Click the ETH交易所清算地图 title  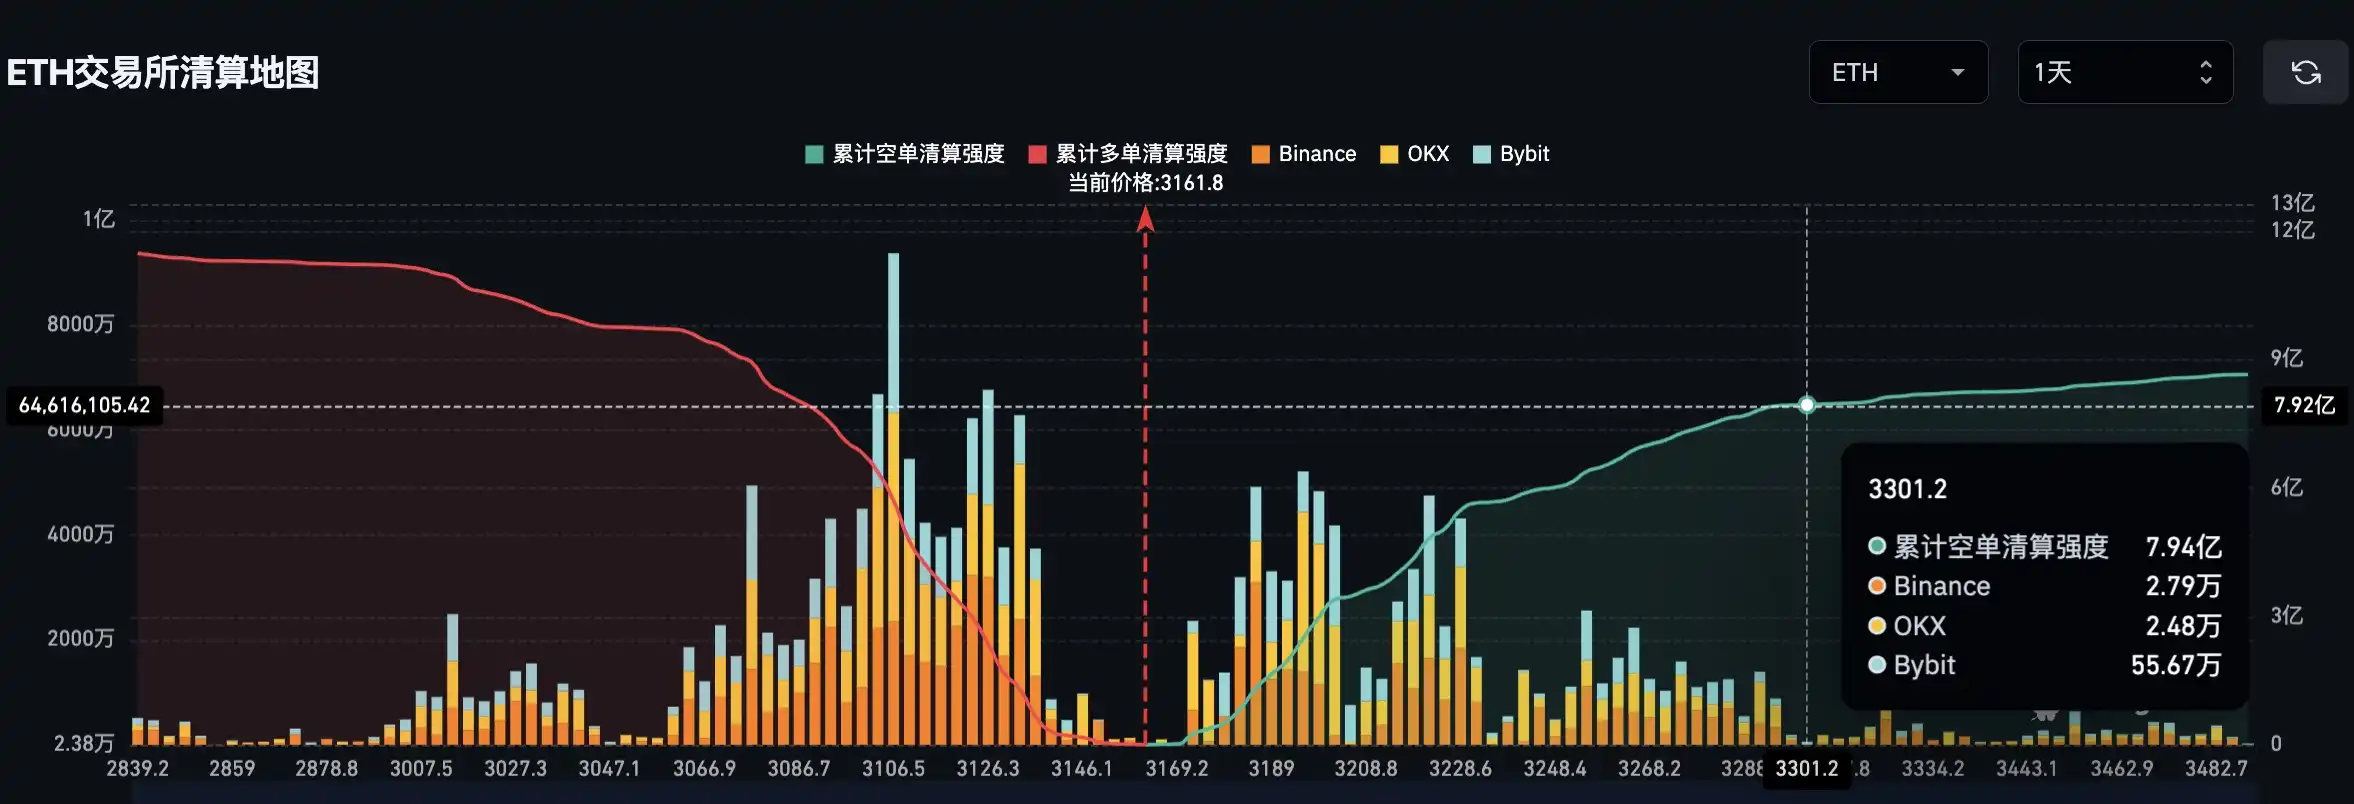pos(163,73)
